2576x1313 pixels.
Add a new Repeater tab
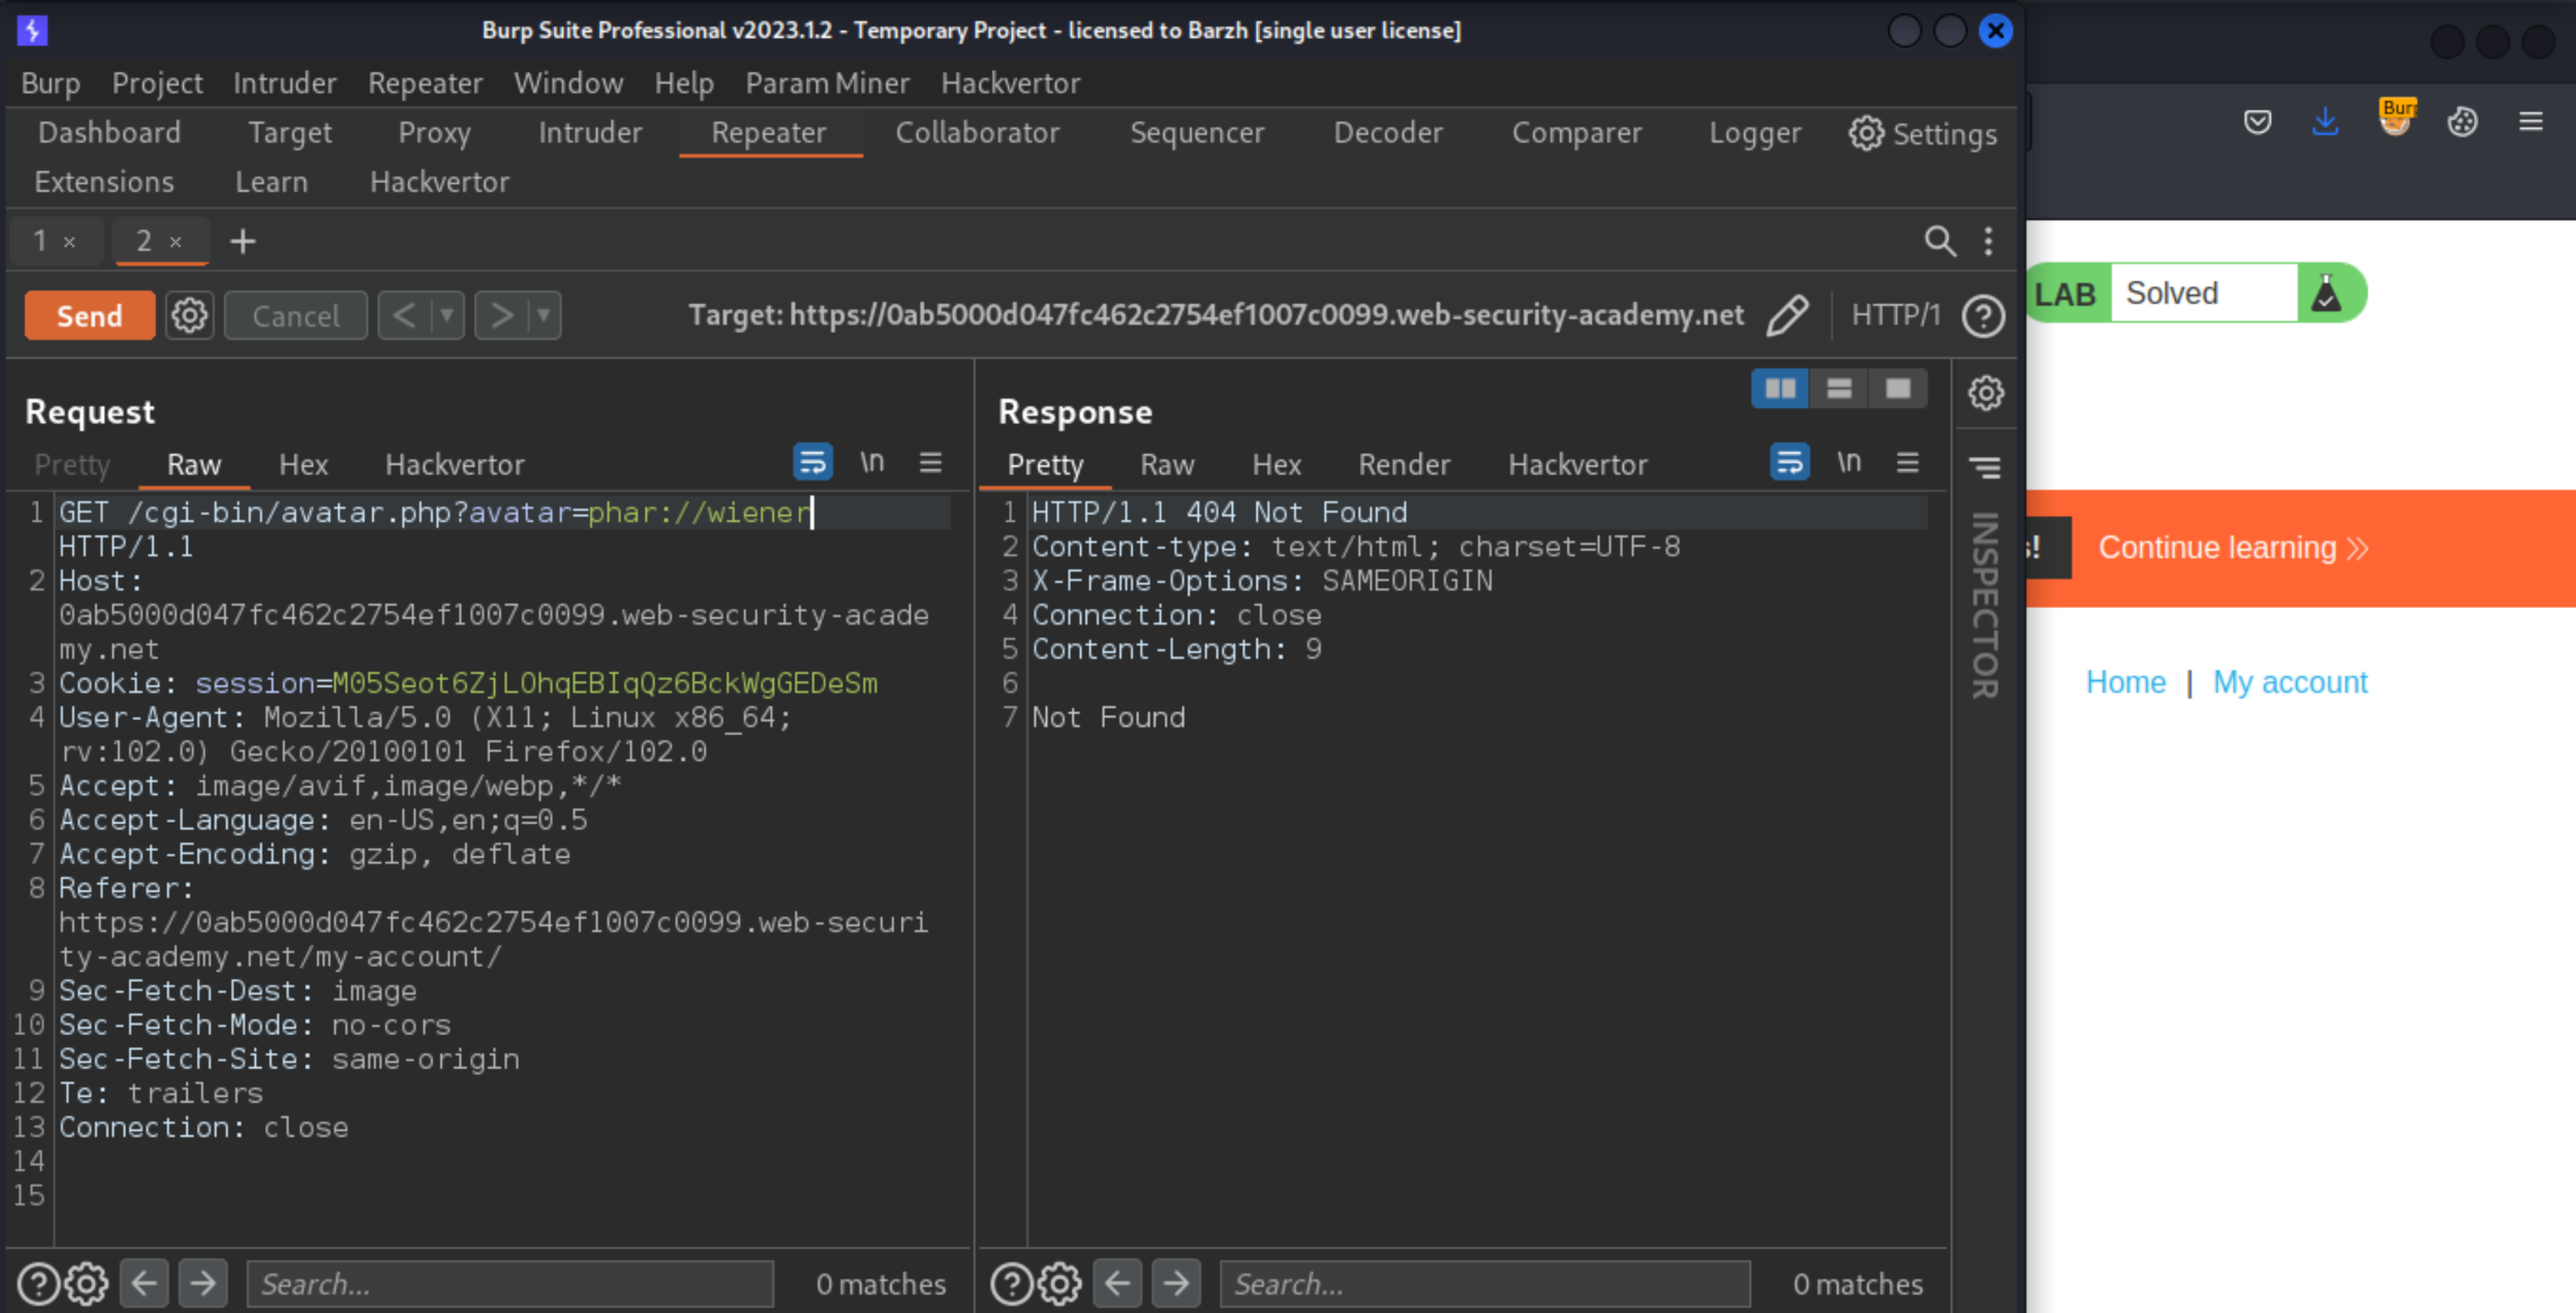pos(243,241)
